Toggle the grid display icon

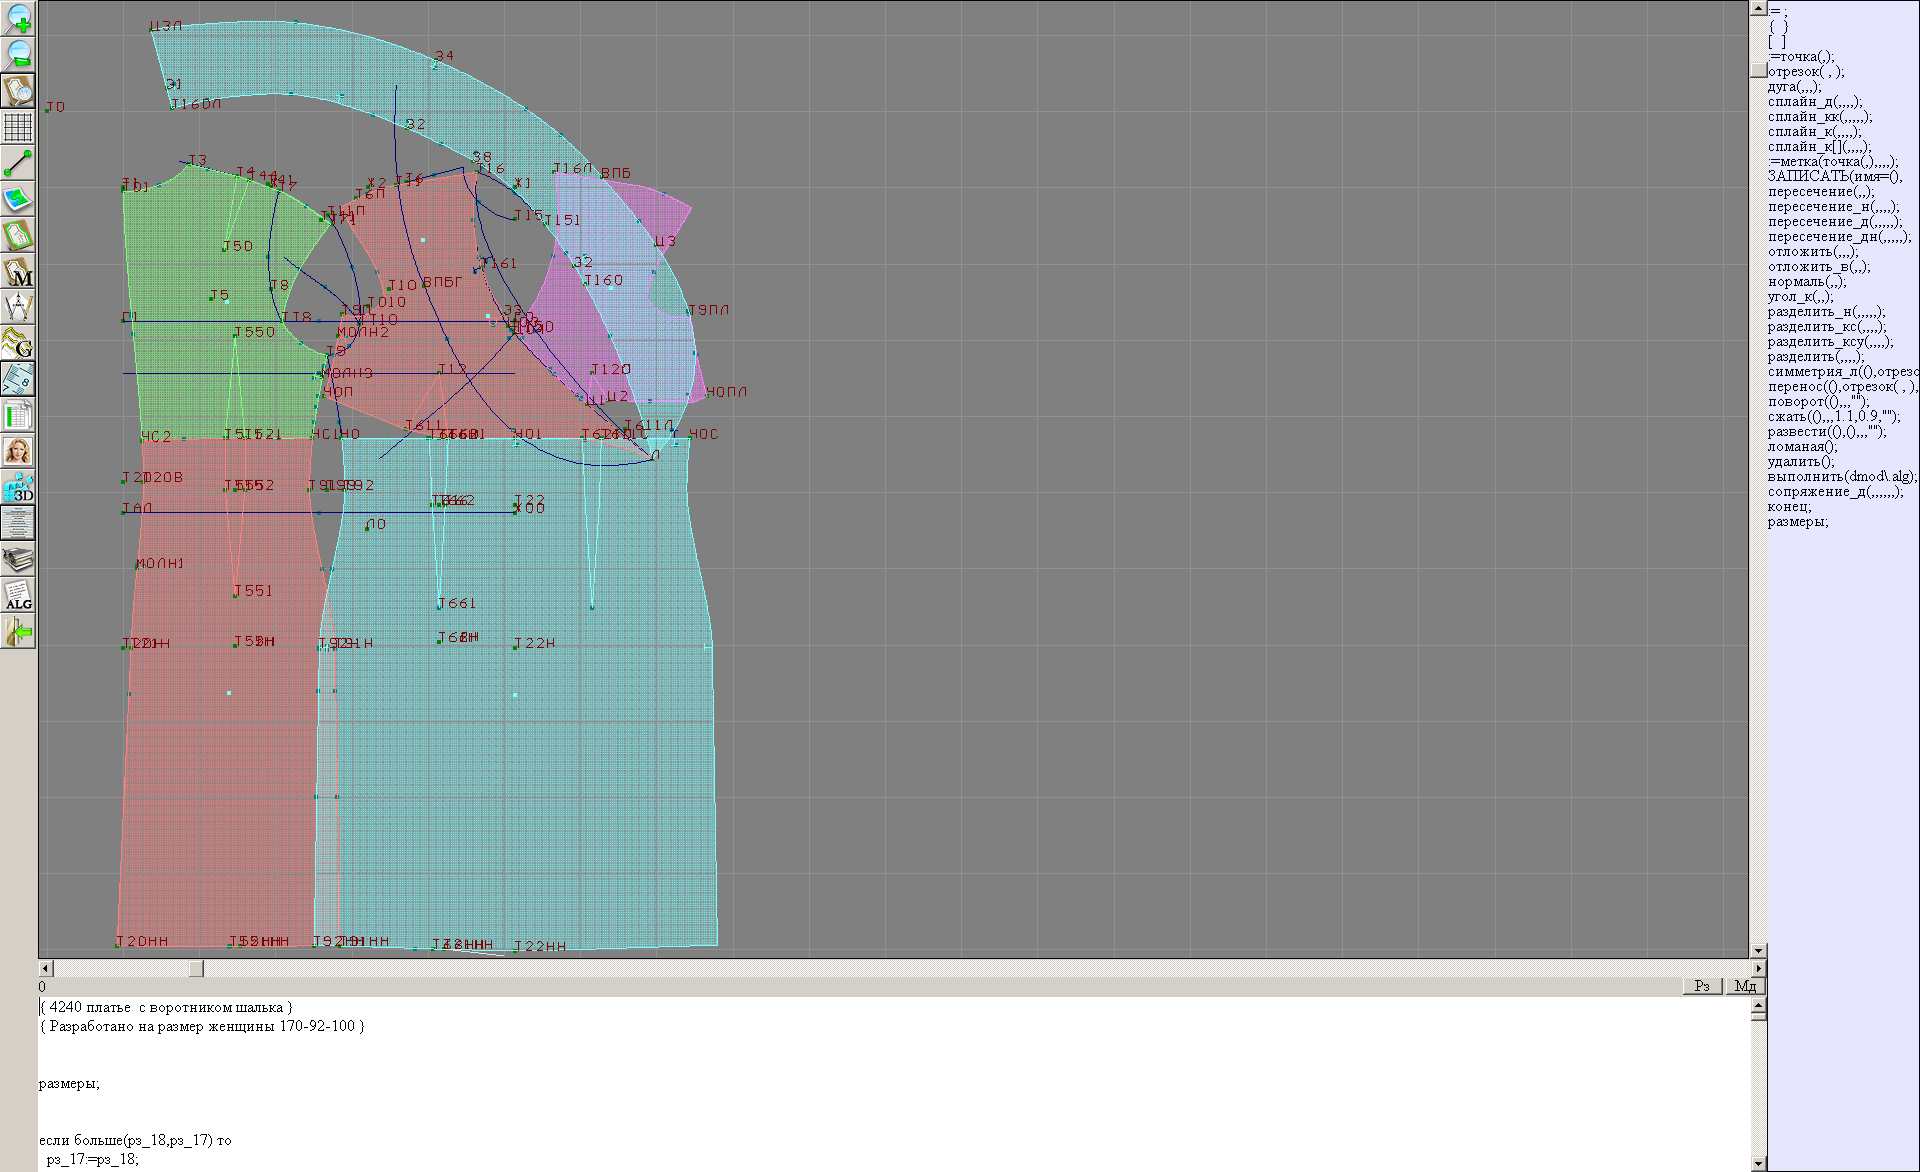coord(18,127)
